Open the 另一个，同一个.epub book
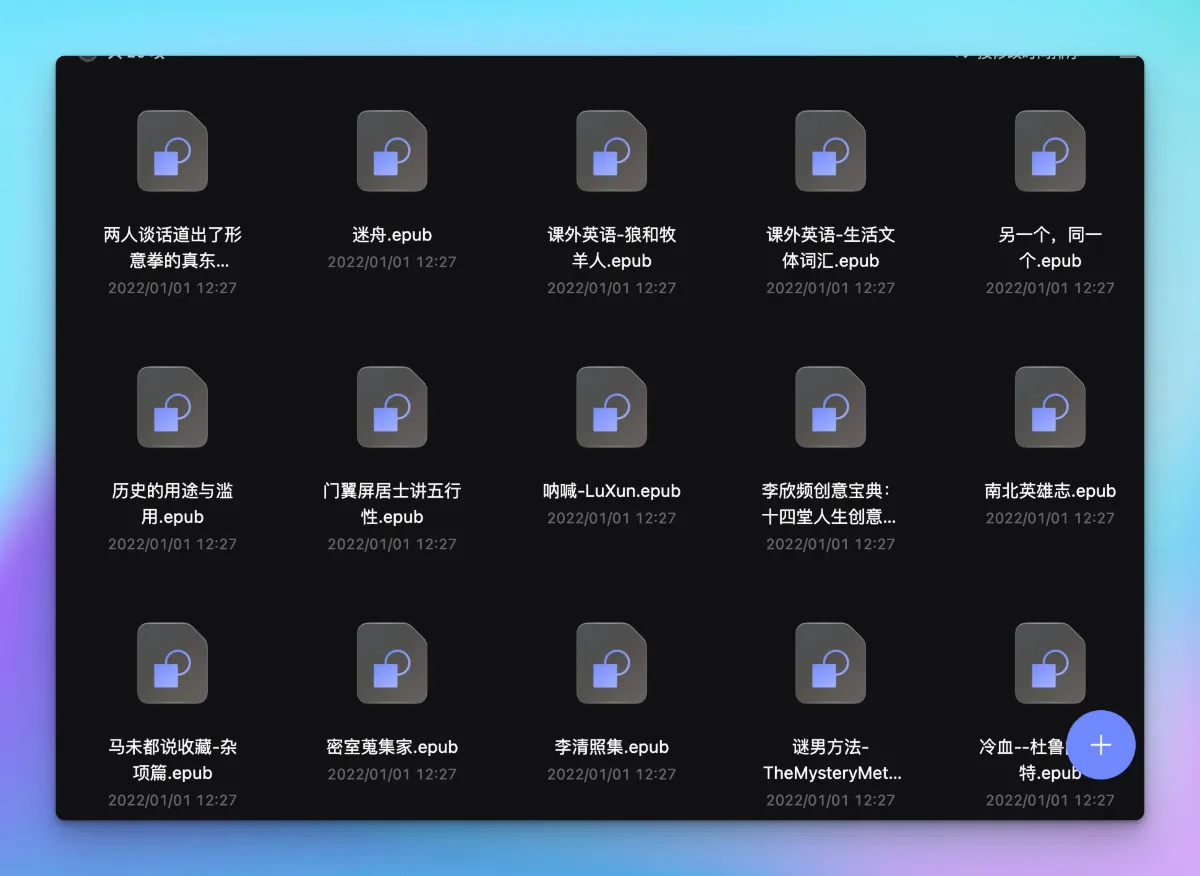 coord(1049,152)
